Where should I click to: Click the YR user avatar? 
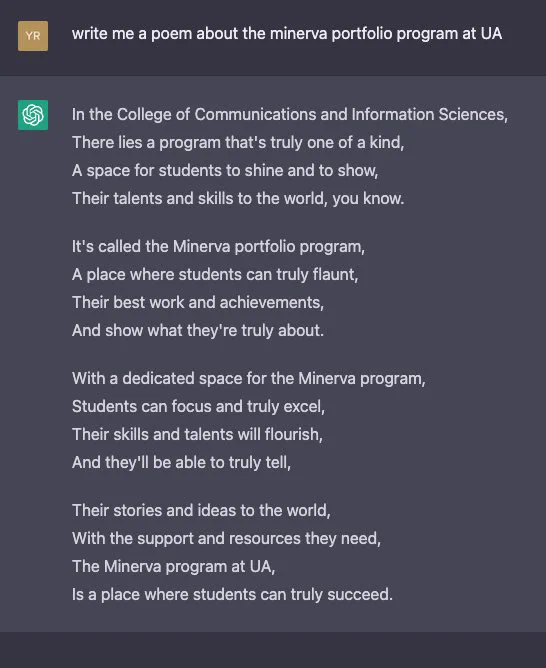33,36
